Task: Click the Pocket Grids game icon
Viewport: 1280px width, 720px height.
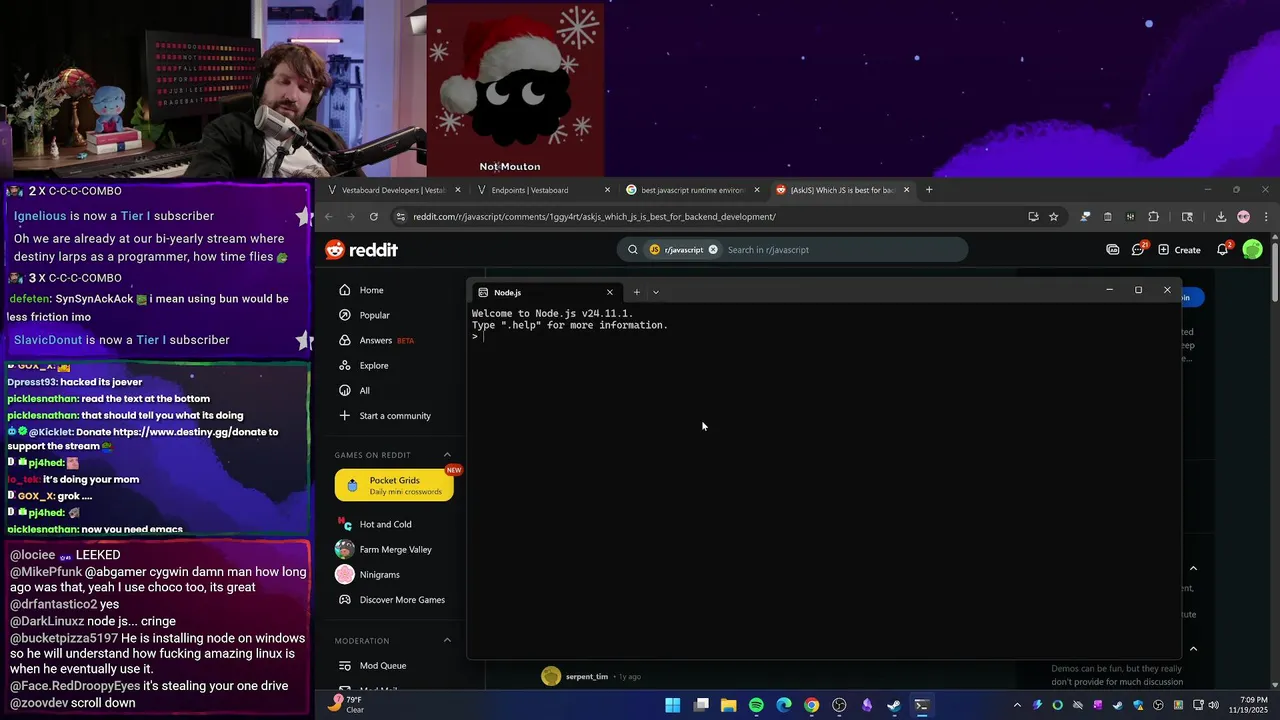Action: tap(352, 486)
